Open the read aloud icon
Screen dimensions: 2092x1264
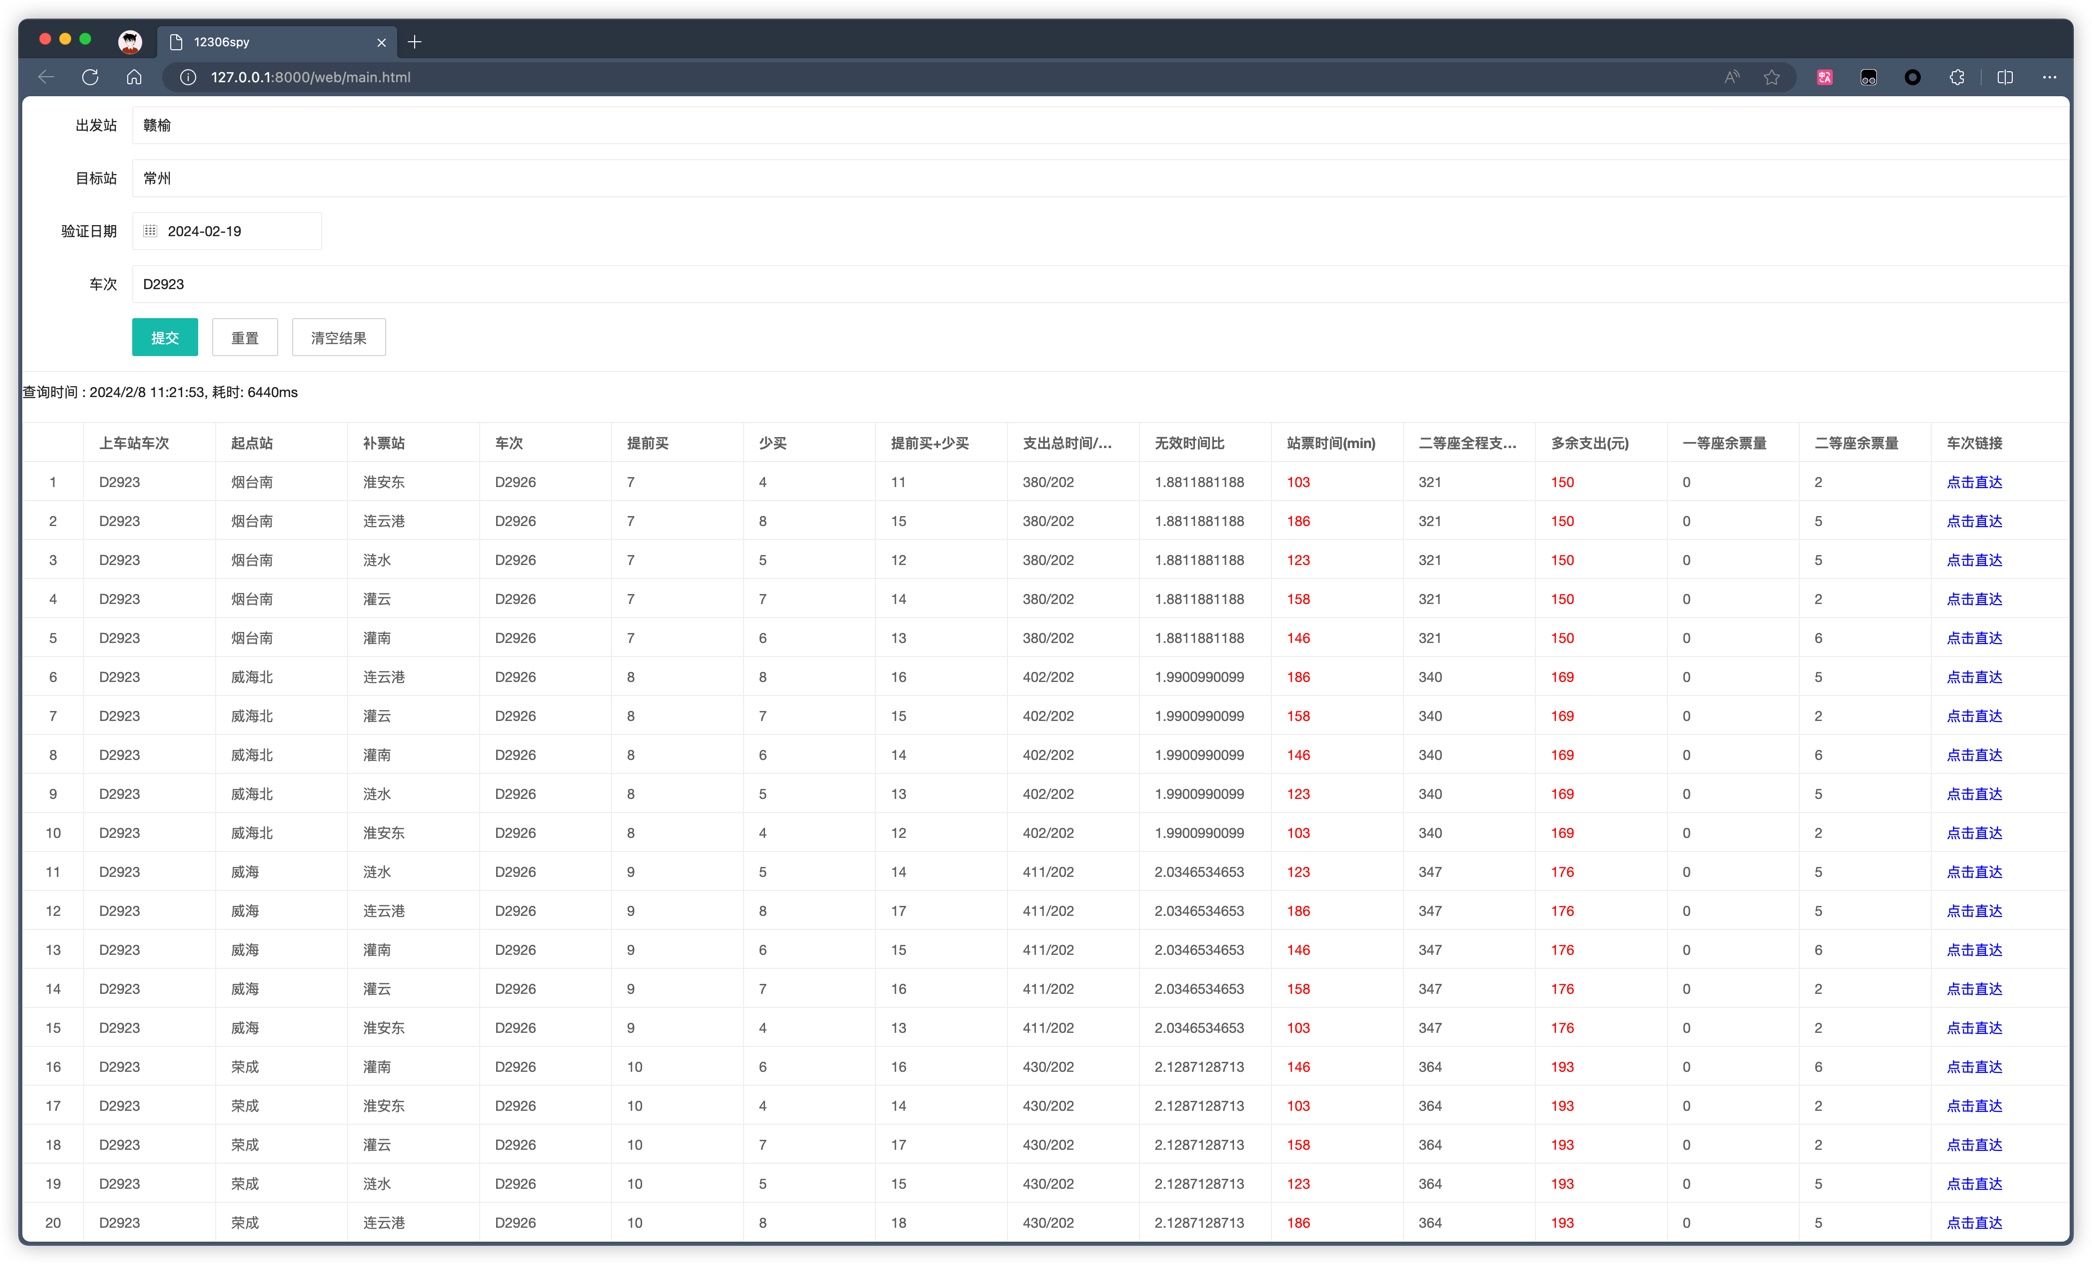1732,77
